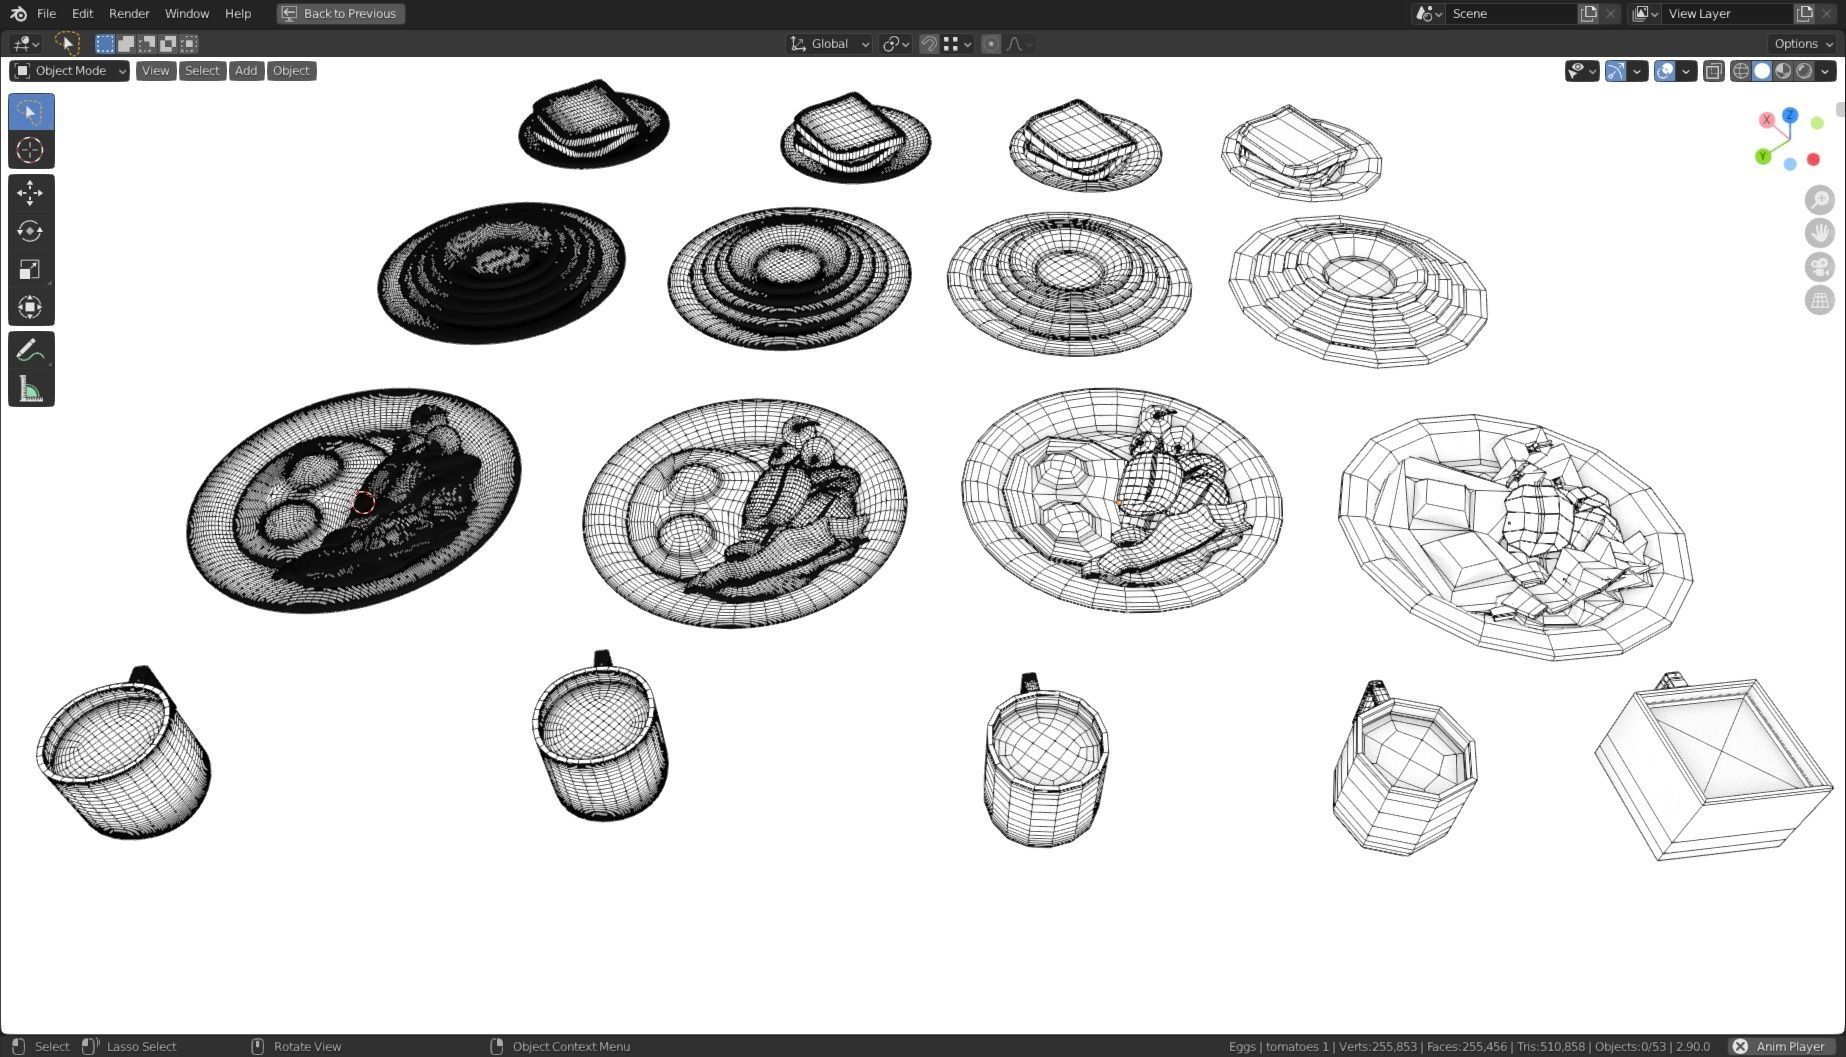Switch to Solid viewport shading
Screen dimensions: 1846x1057
[1762, 71]
